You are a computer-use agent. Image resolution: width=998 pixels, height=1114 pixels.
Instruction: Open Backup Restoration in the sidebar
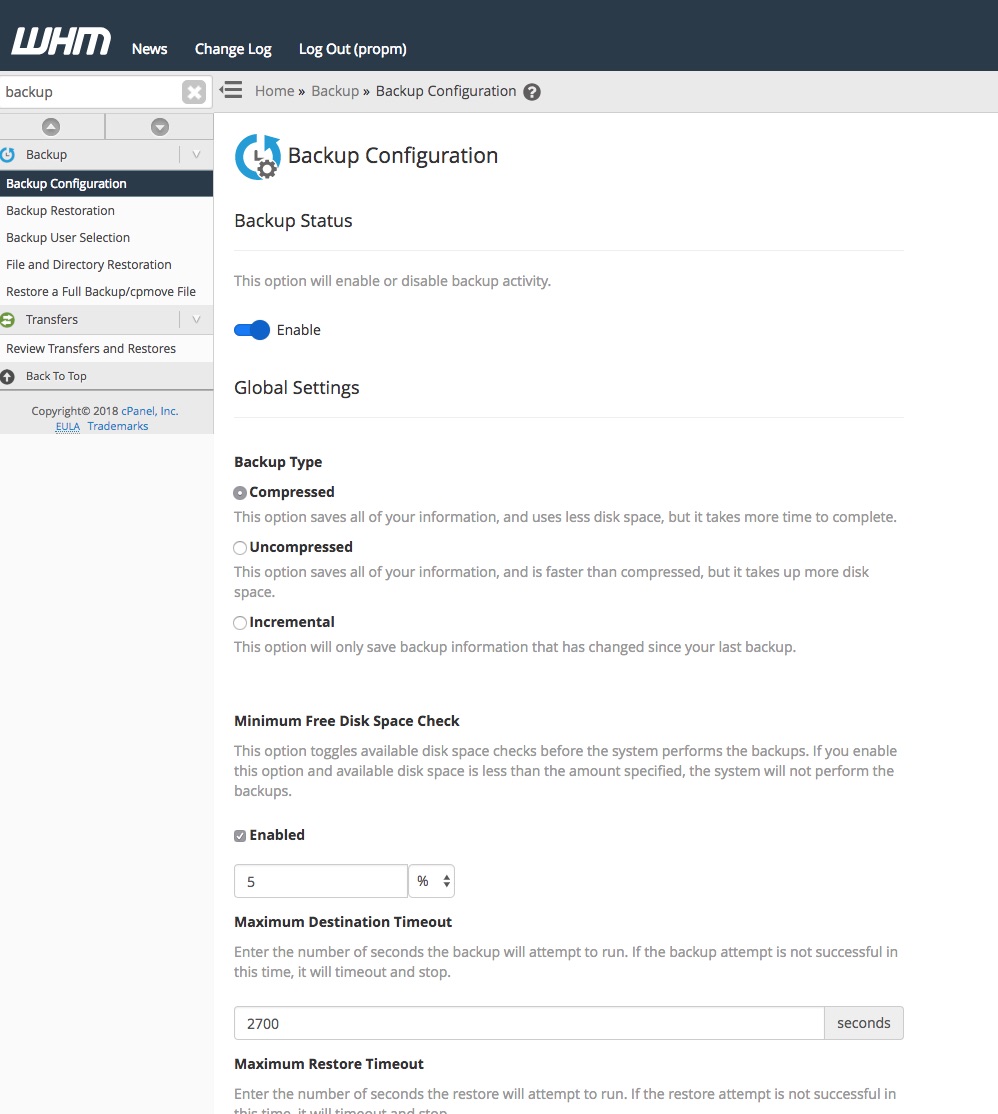(x=60, y=211)
